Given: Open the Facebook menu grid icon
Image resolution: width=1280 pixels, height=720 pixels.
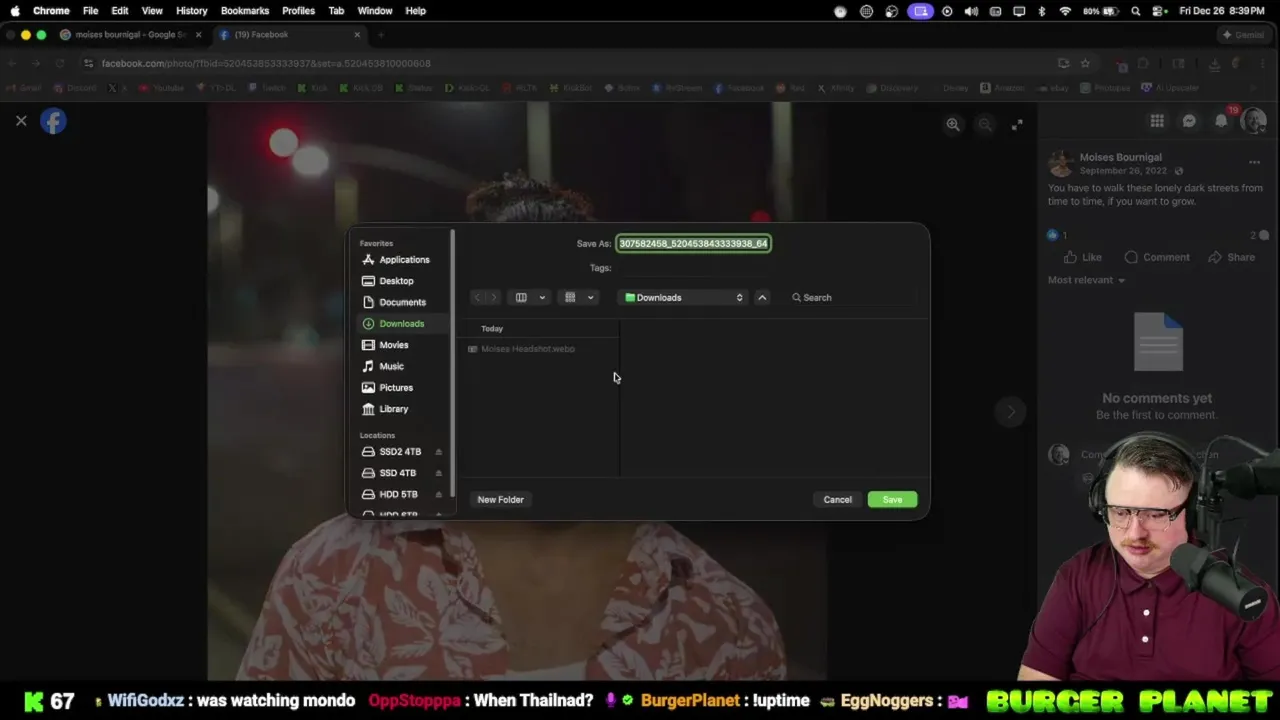Looking at the screenshot, I should pos(1157,121).
